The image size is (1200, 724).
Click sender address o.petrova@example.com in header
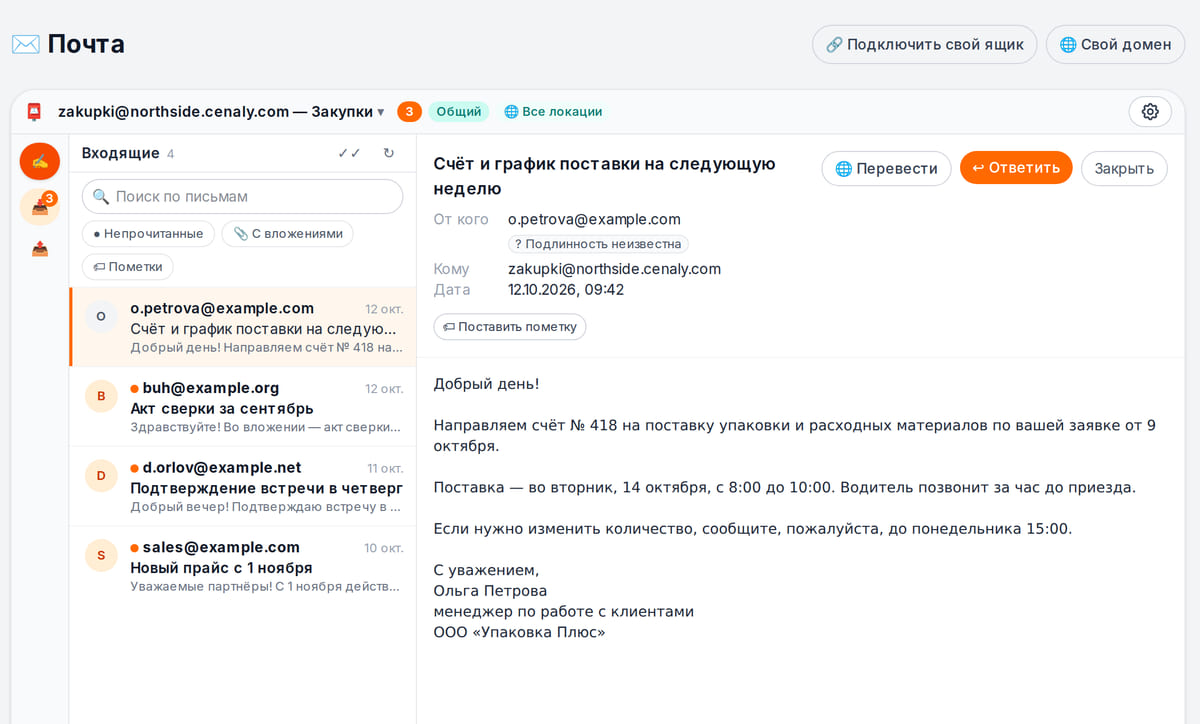[x=594, y=219]
